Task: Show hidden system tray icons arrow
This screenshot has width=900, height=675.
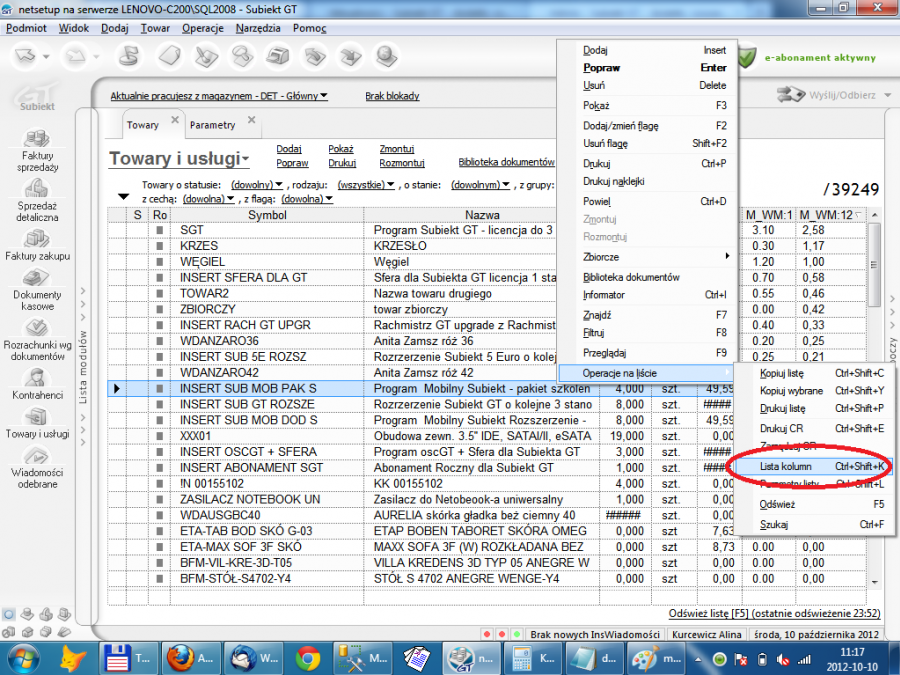Action: pos(698,659)
